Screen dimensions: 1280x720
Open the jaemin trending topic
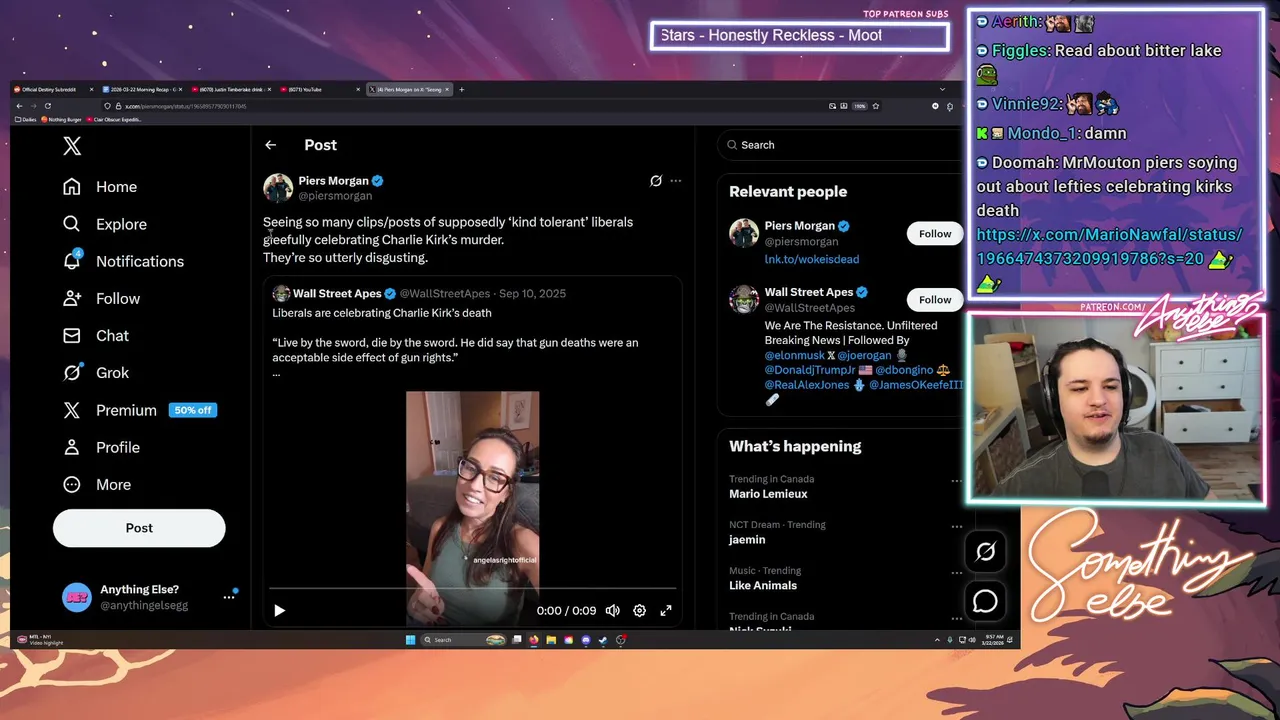(747, 540)
